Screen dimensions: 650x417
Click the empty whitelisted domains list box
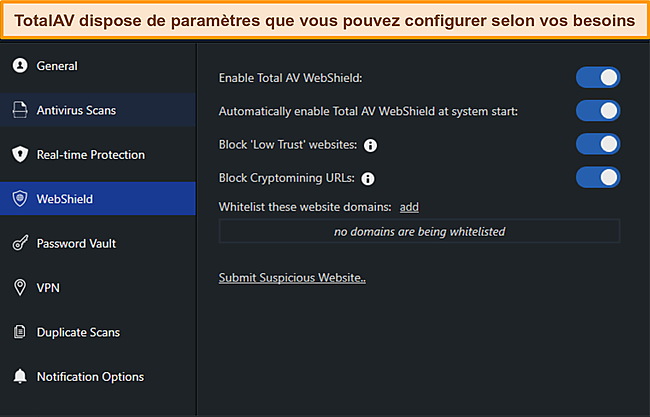point(419,232)
